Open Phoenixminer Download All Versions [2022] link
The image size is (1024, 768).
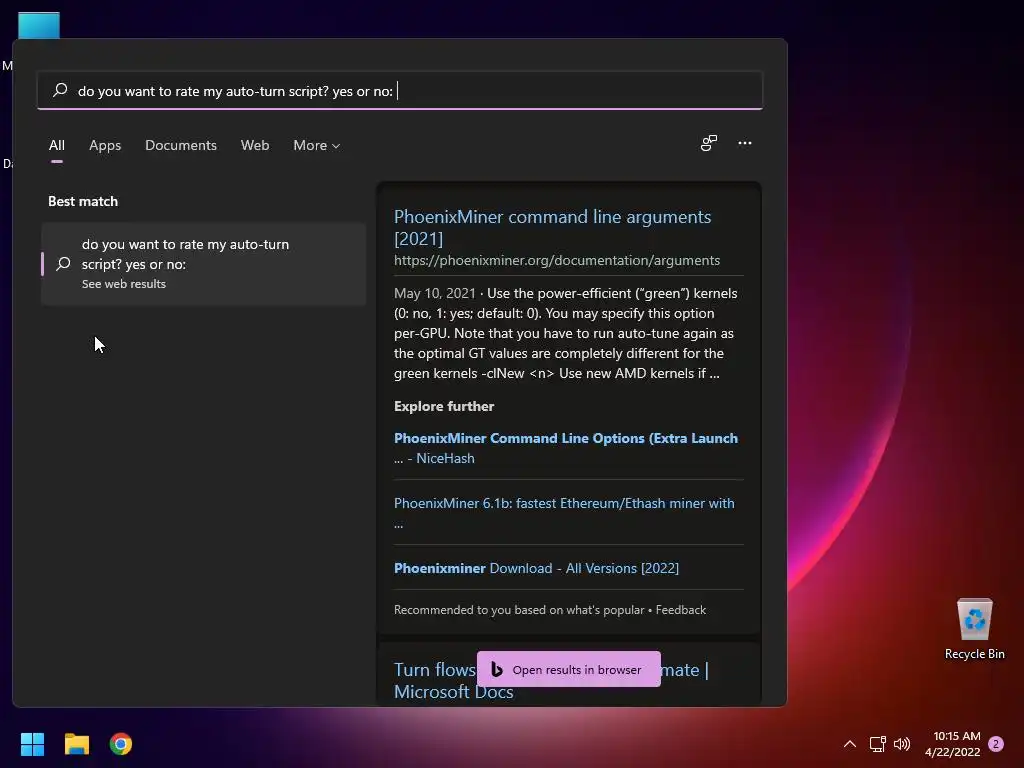pos(536,568)
